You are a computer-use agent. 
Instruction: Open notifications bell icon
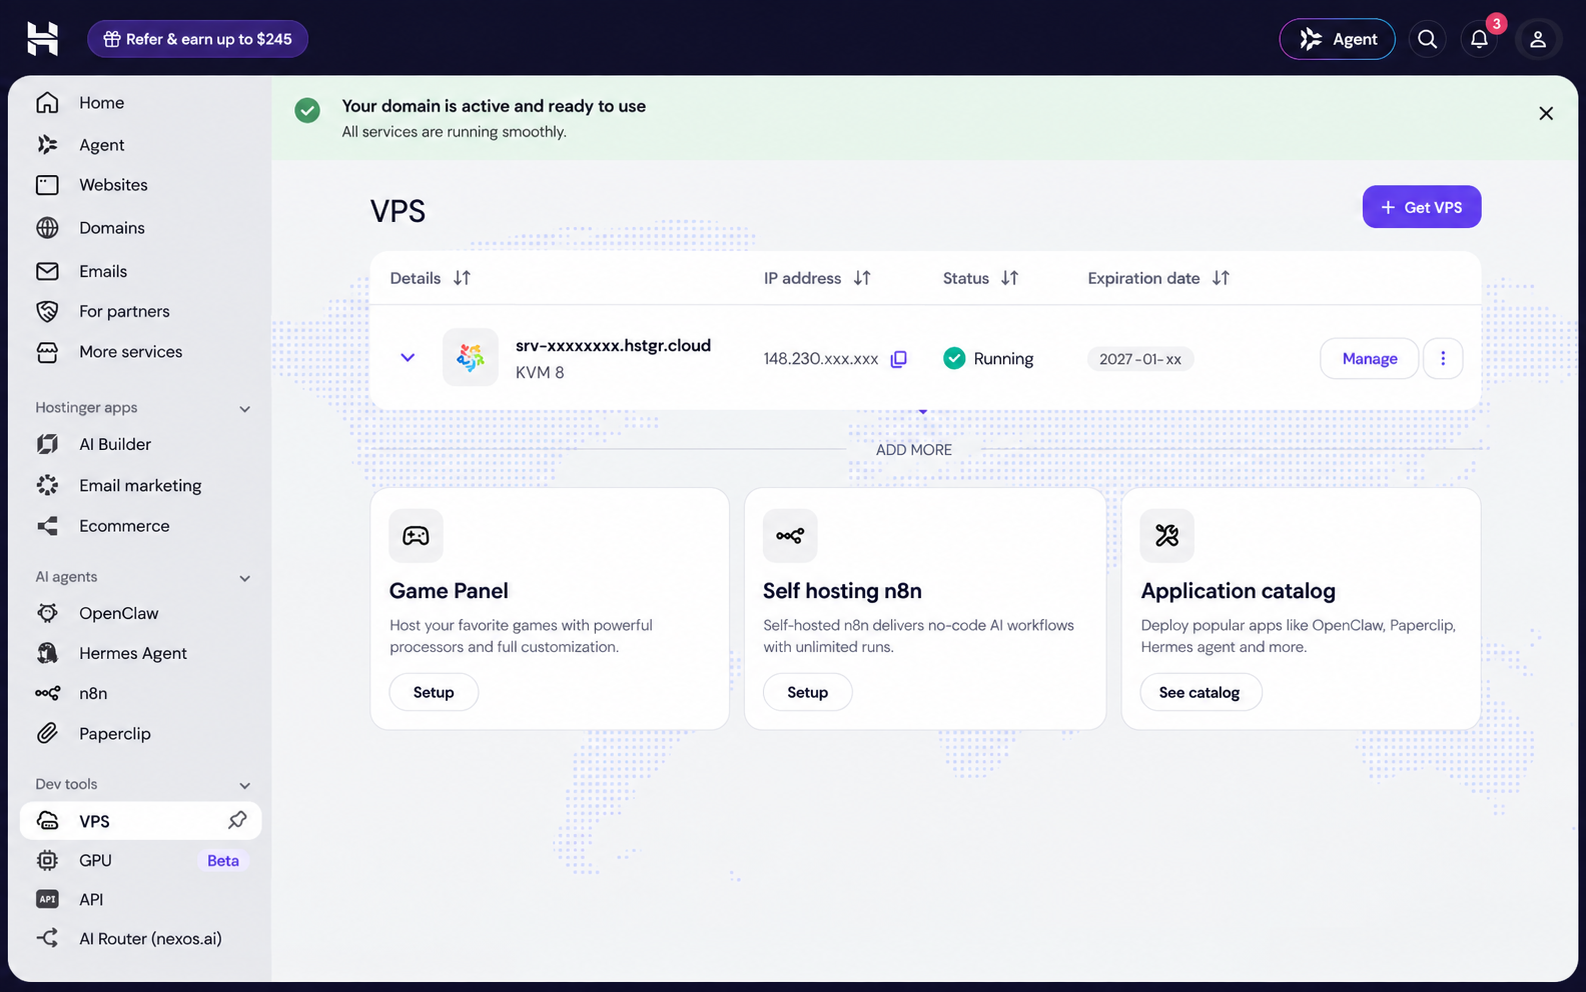(x=1479, y=39)
